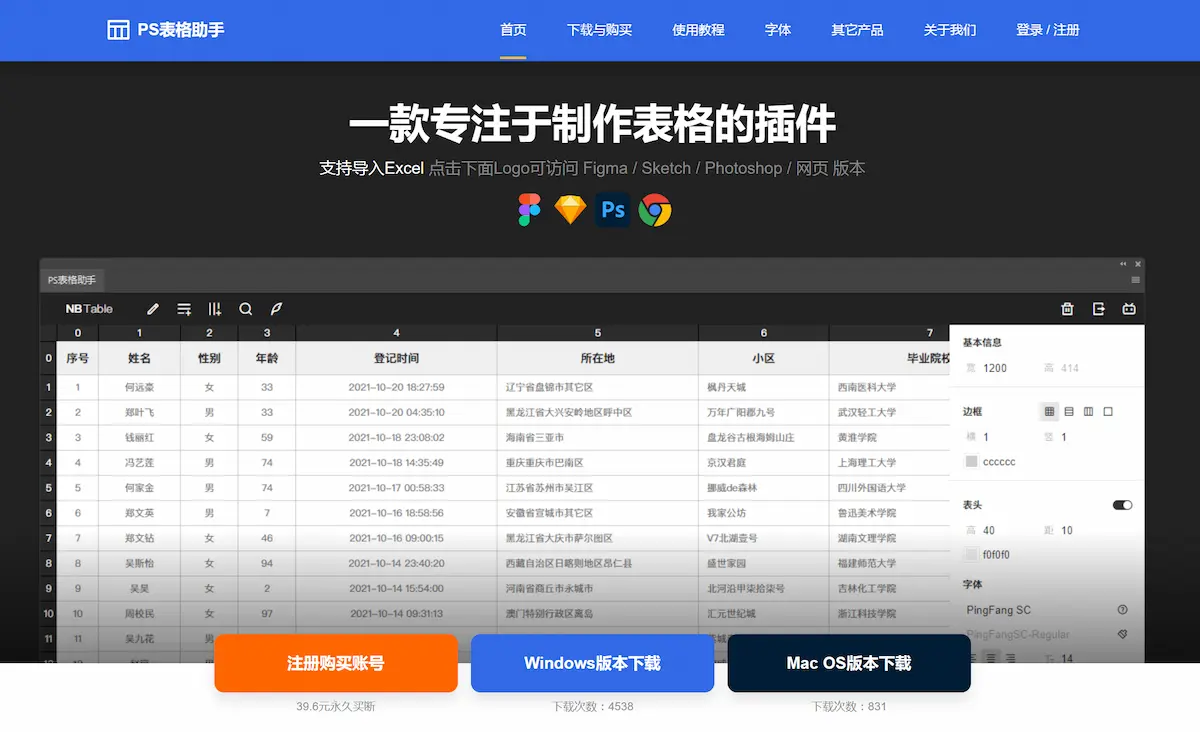
Task: Select the horizontal-borders-only icon
Action: 1069,411
